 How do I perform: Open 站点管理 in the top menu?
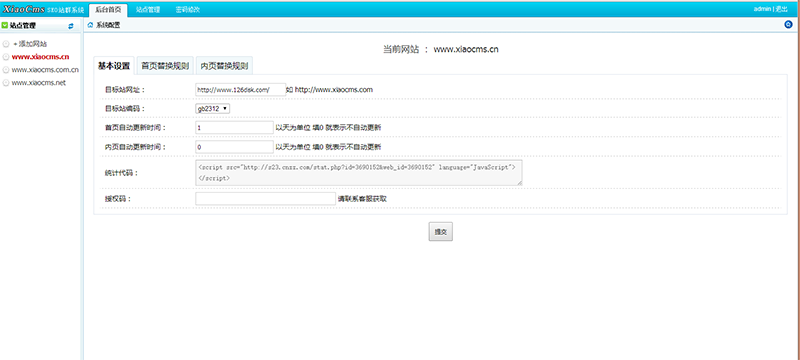(x=148, y=10)
